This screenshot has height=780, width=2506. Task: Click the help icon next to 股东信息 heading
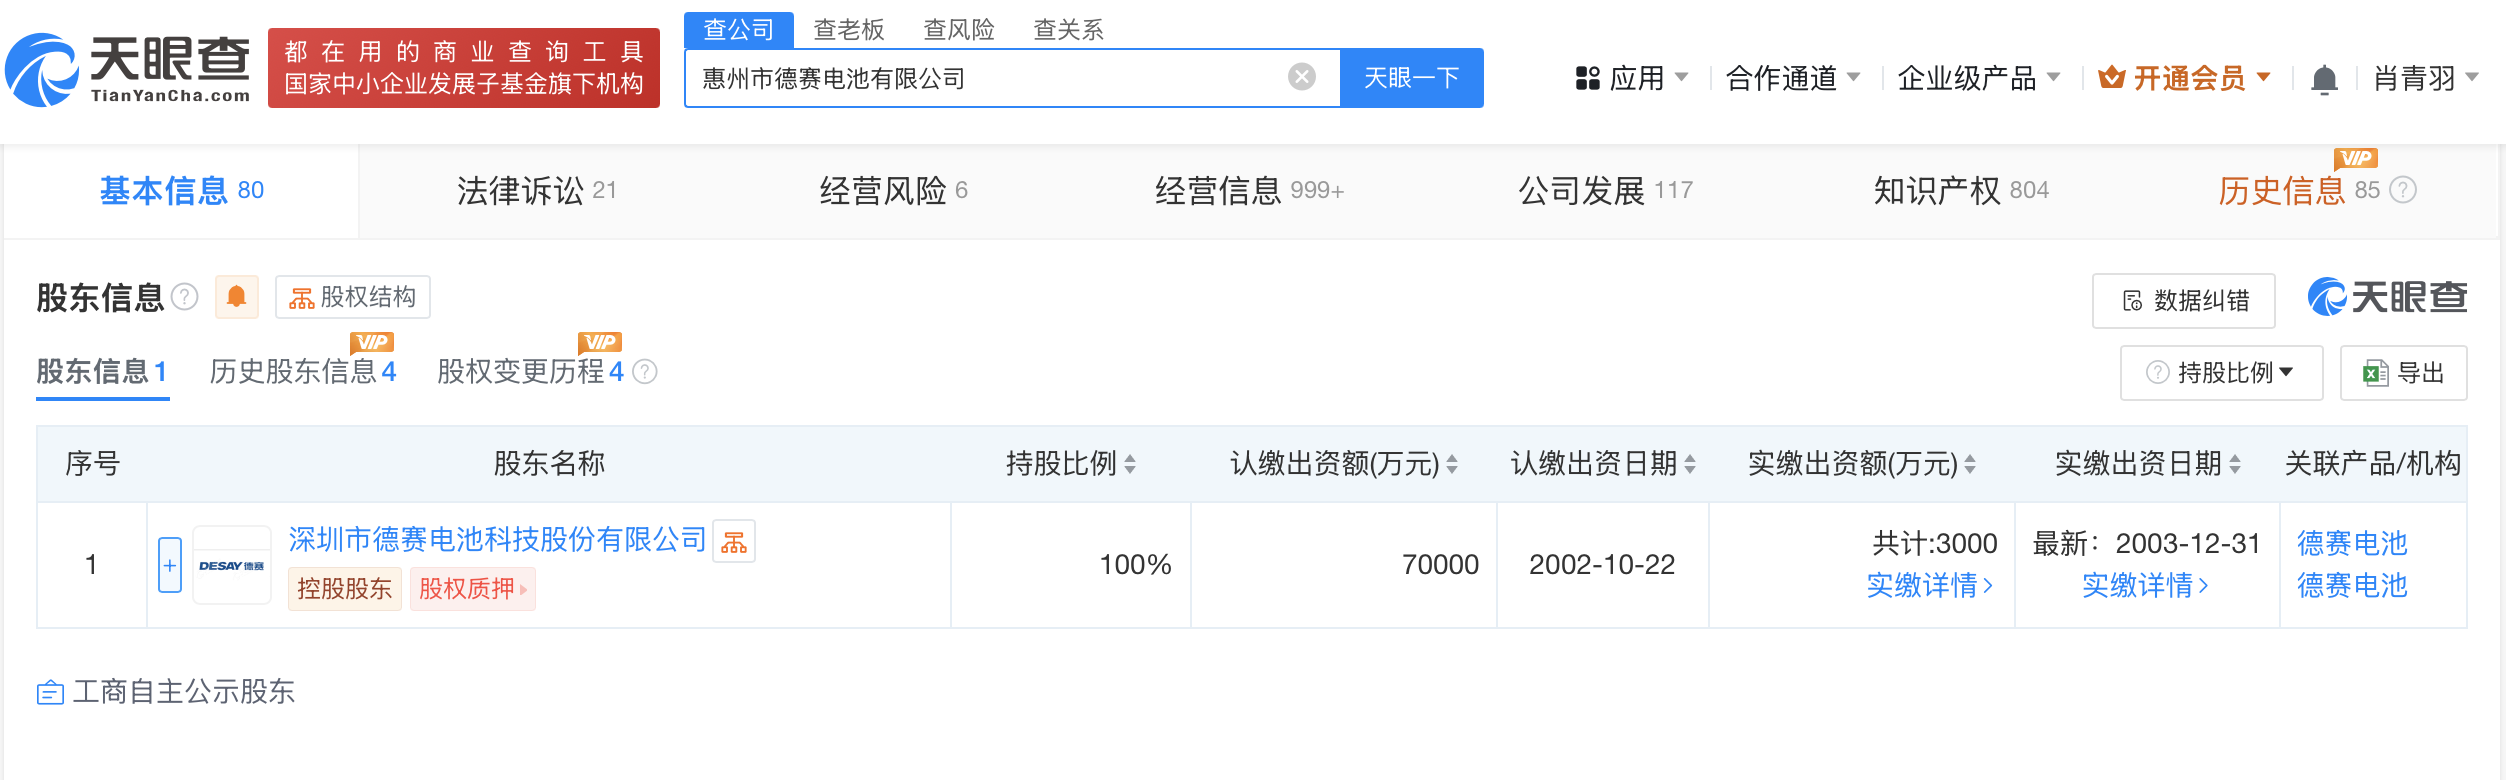[x=185, y=297]
